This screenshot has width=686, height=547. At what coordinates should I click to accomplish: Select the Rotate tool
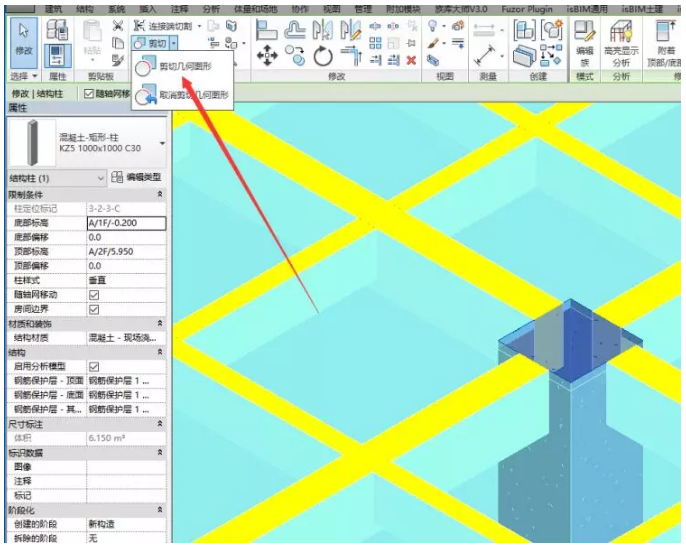(x=323, y=56)
